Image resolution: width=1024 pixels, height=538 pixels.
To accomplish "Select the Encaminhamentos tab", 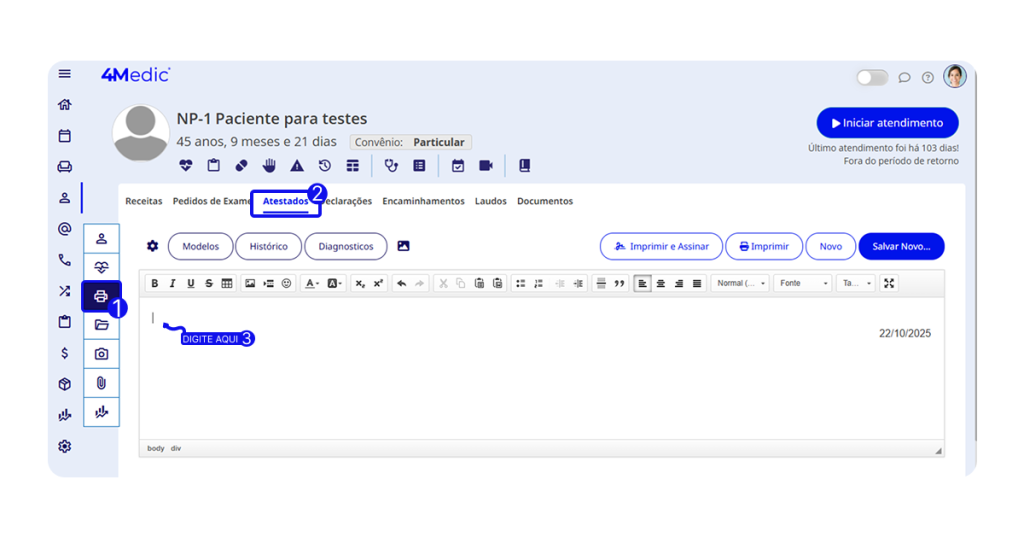I will [x=423, y=201].
